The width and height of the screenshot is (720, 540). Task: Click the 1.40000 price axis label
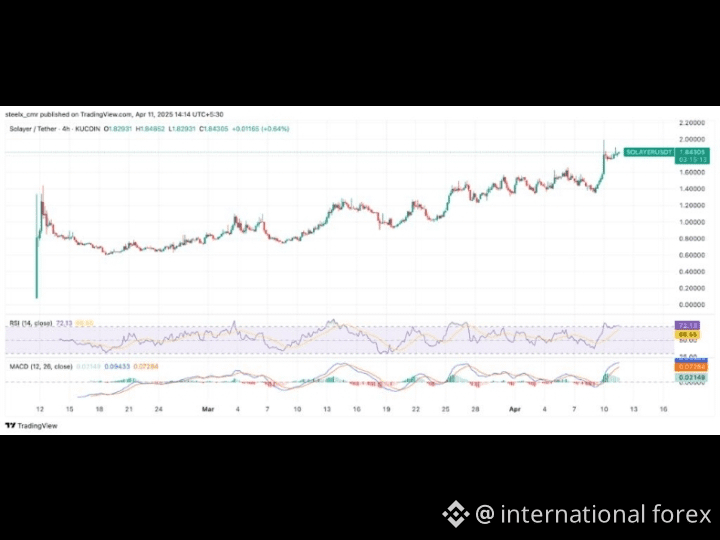click(692, 189)
